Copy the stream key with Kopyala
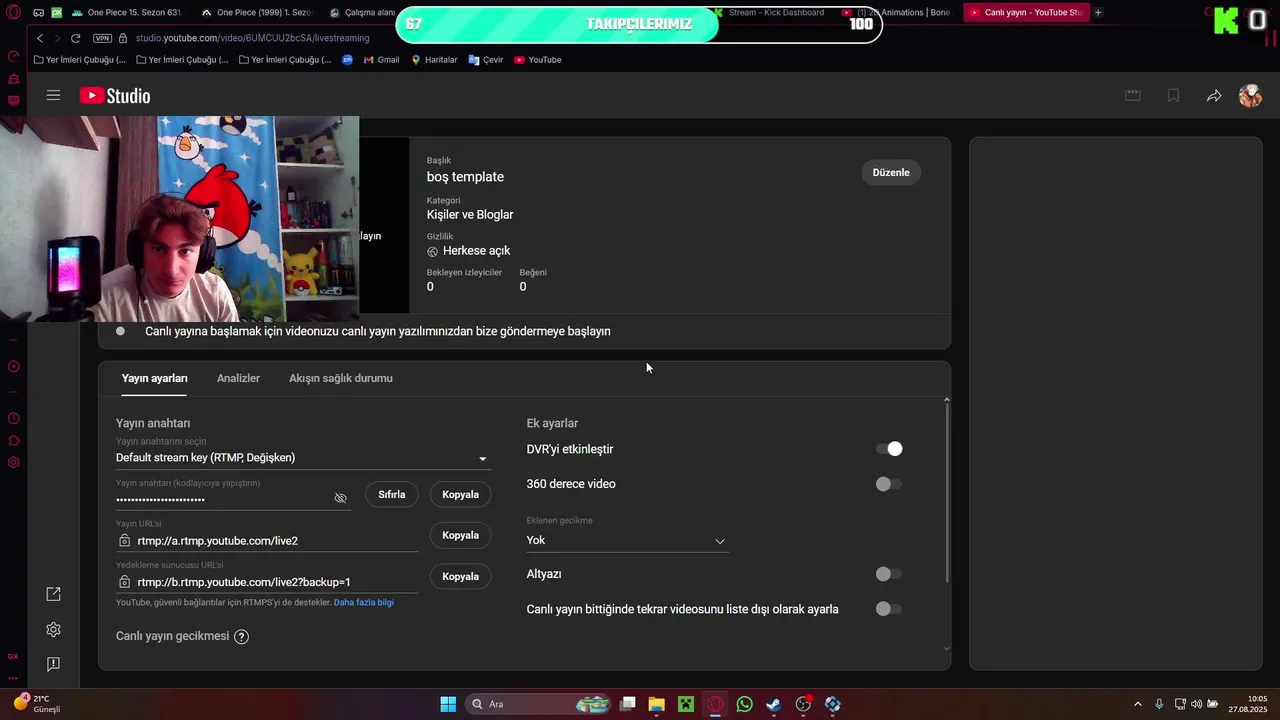This screenshot has width=1280, height=720. pos(460,494)
